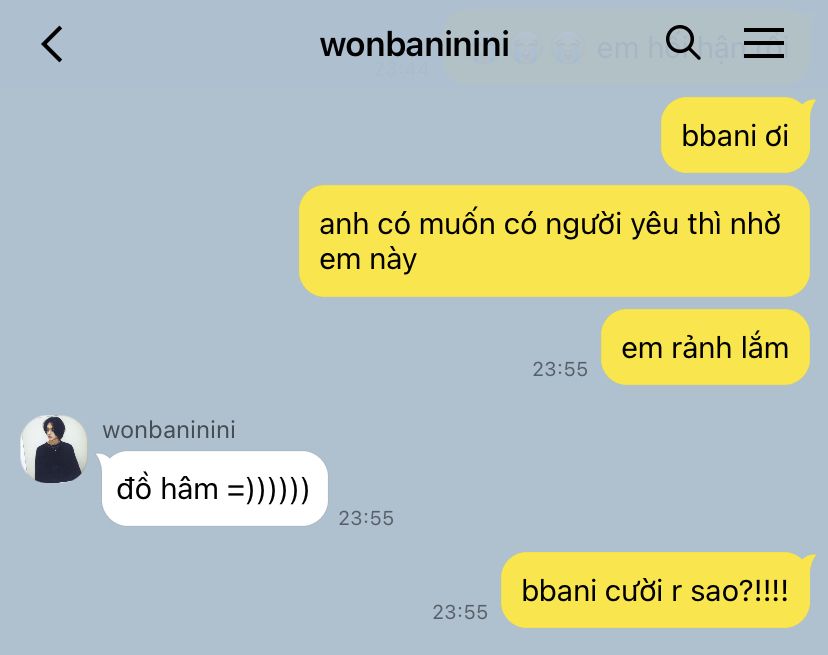Open the chat search magnifier icon
This screenshot has width=828, height=655.
tap(683, 42)
